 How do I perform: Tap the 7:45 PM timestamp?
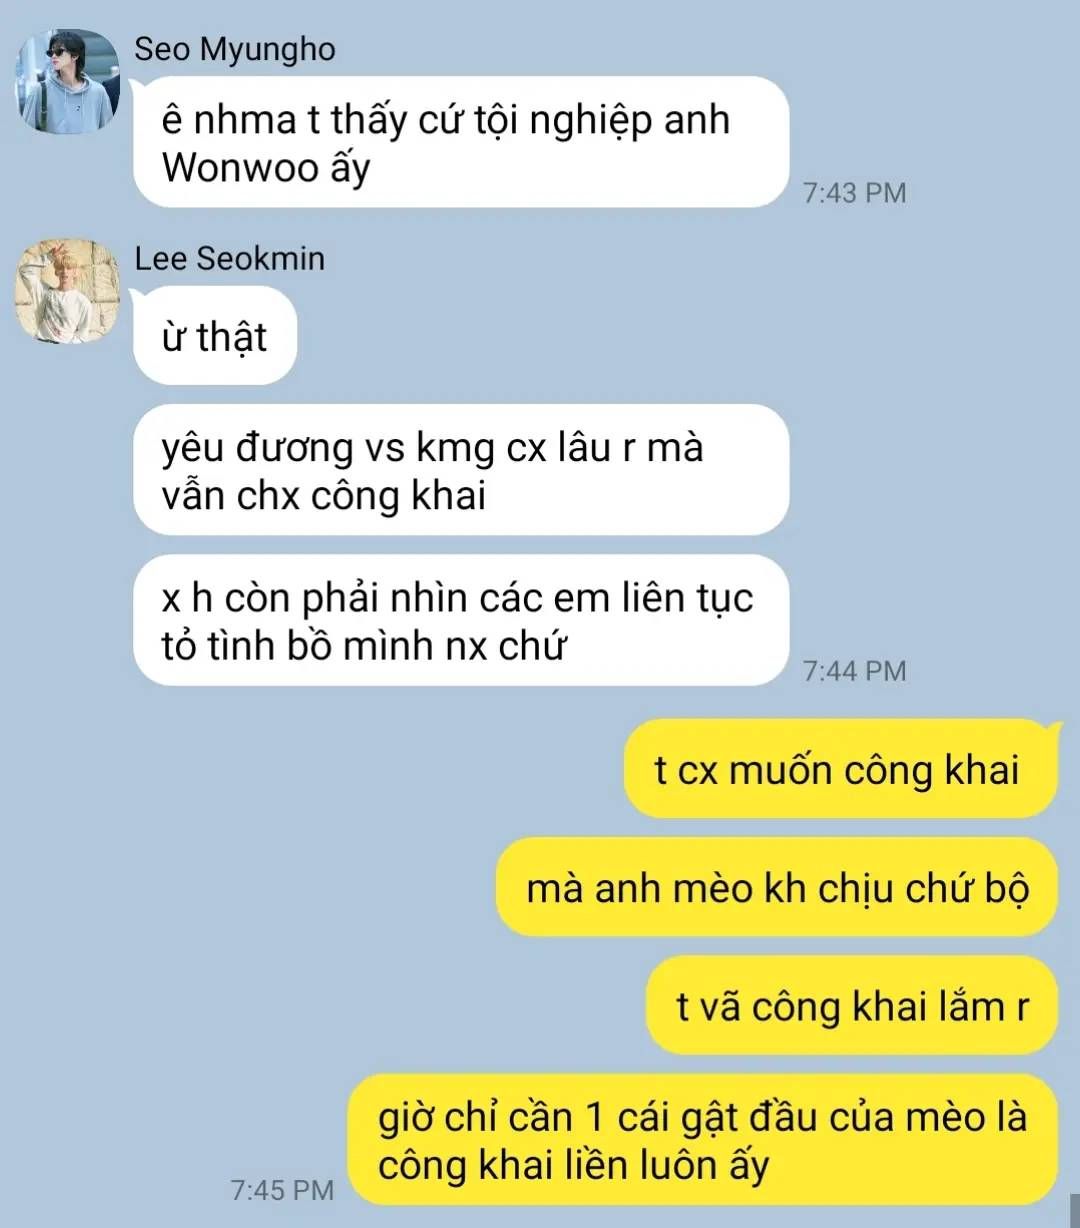(x=282, y=1190)
